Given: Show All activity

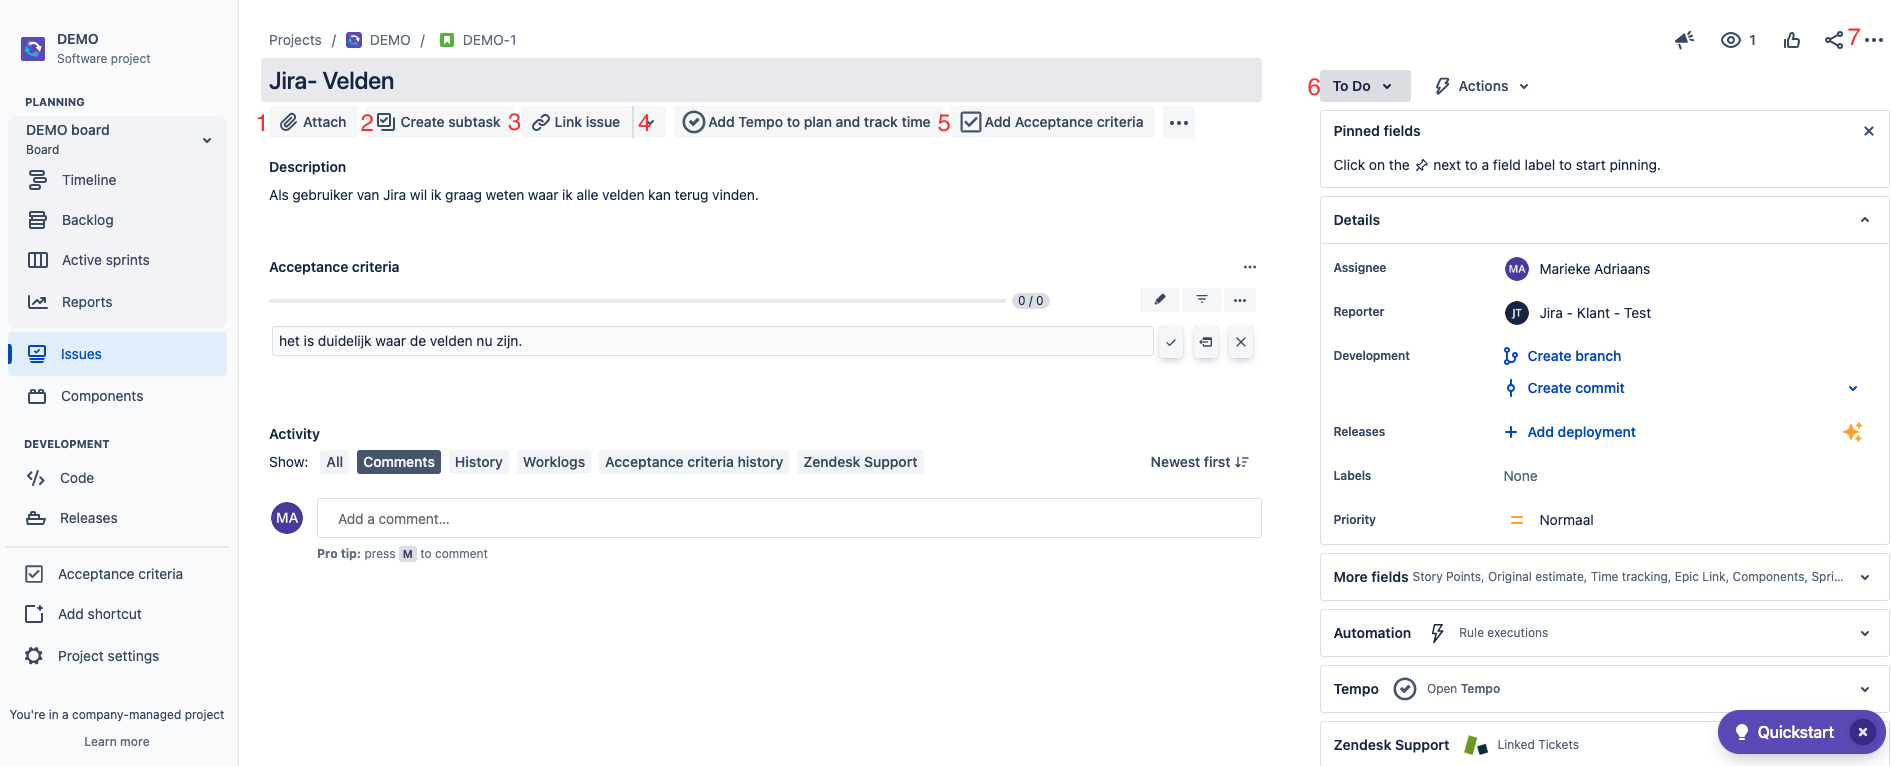Looking at the screenshot, I should pos(334,462).
